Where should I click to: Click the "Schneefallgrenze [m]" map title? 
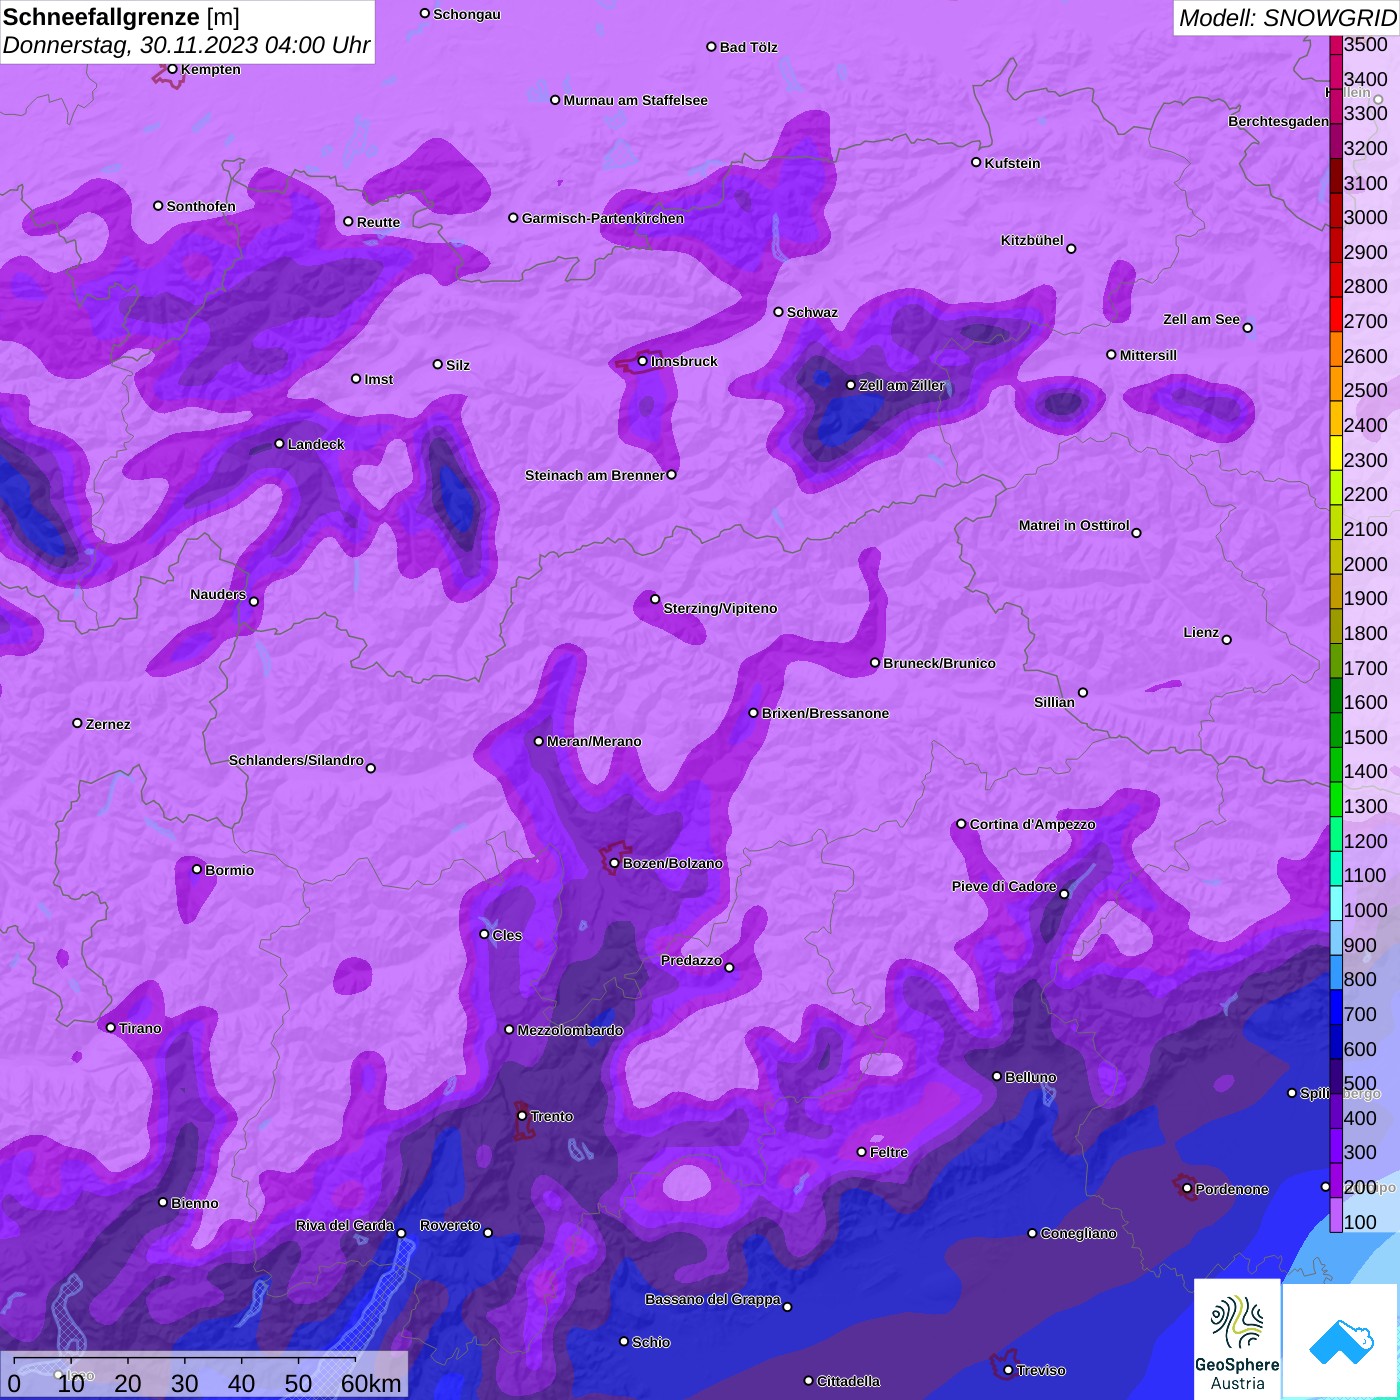point(122,17)
